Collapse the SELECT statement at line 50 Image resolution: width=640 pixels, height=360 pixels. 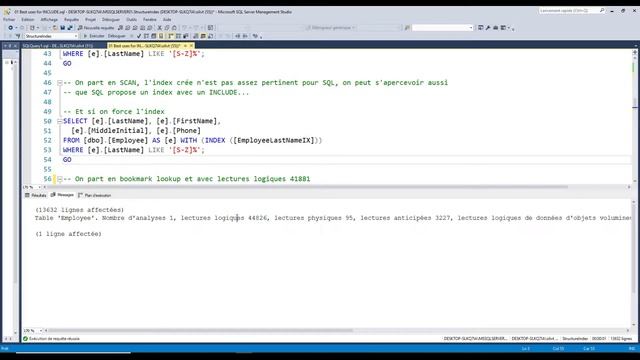[x=60, y=121]
